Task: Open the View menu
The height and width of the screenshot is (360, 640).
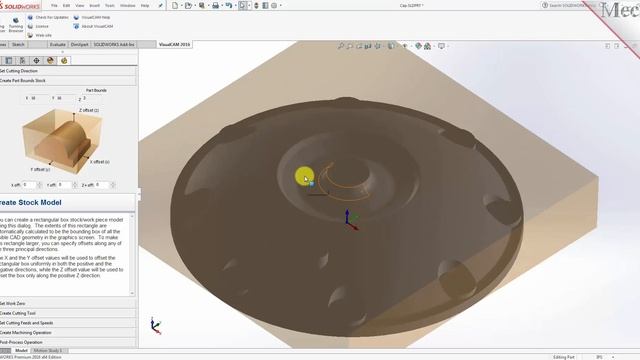Action: coord(80,6)
